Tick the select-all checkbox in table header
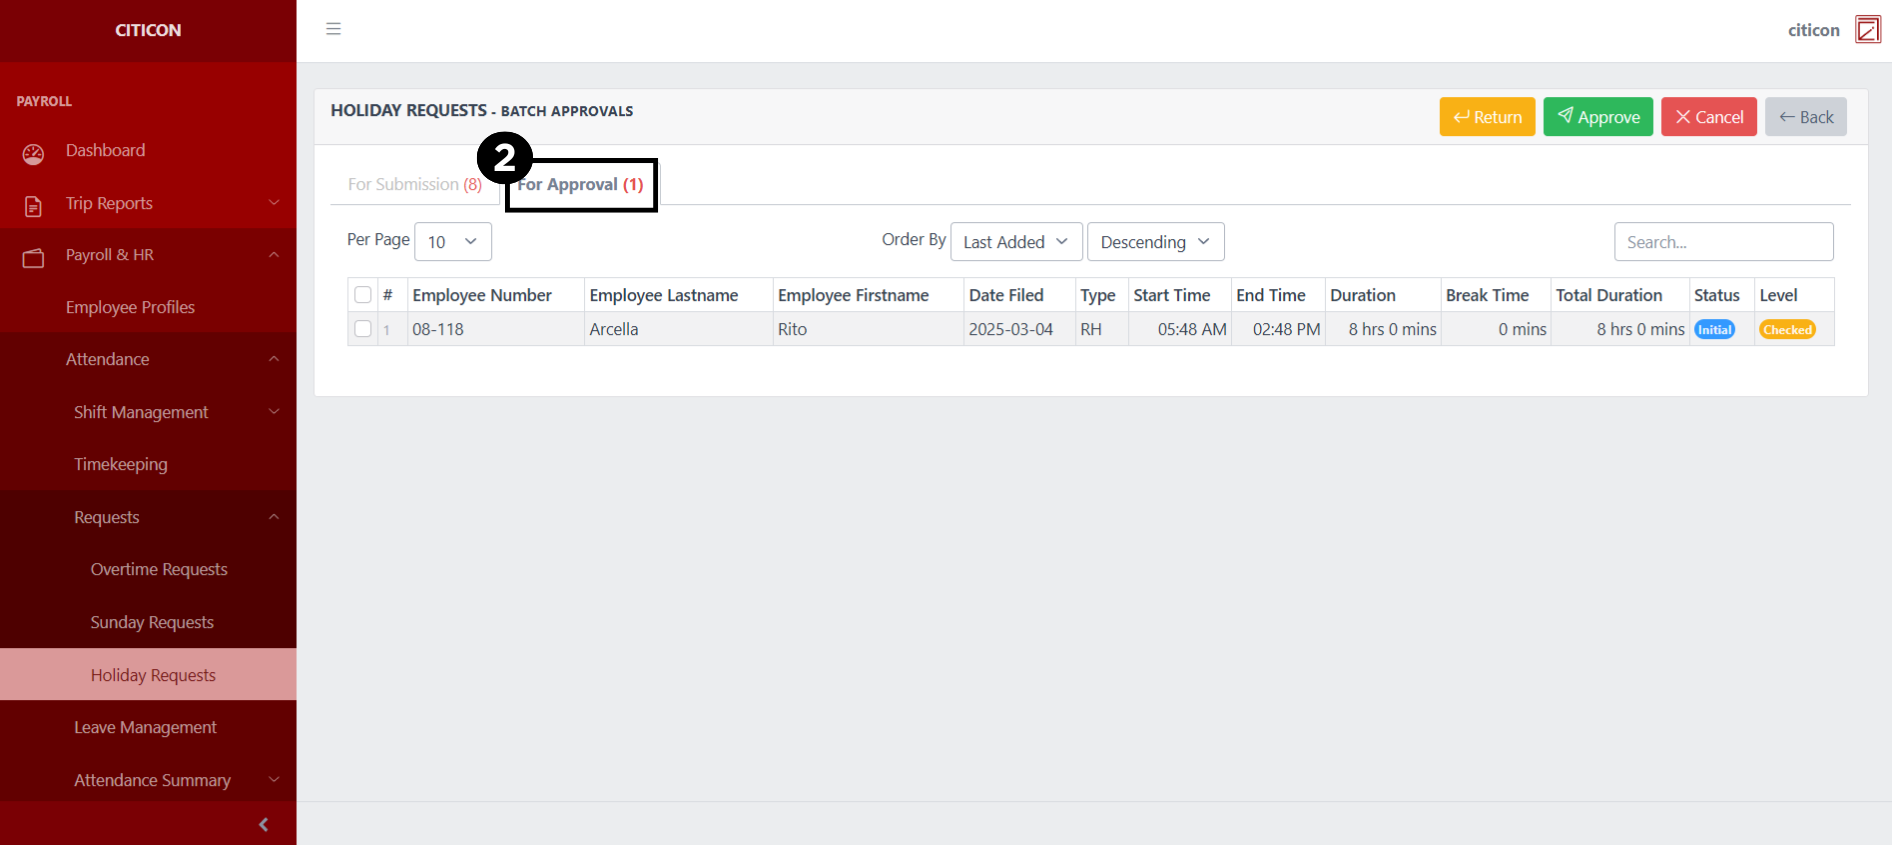 pos(363,295)
